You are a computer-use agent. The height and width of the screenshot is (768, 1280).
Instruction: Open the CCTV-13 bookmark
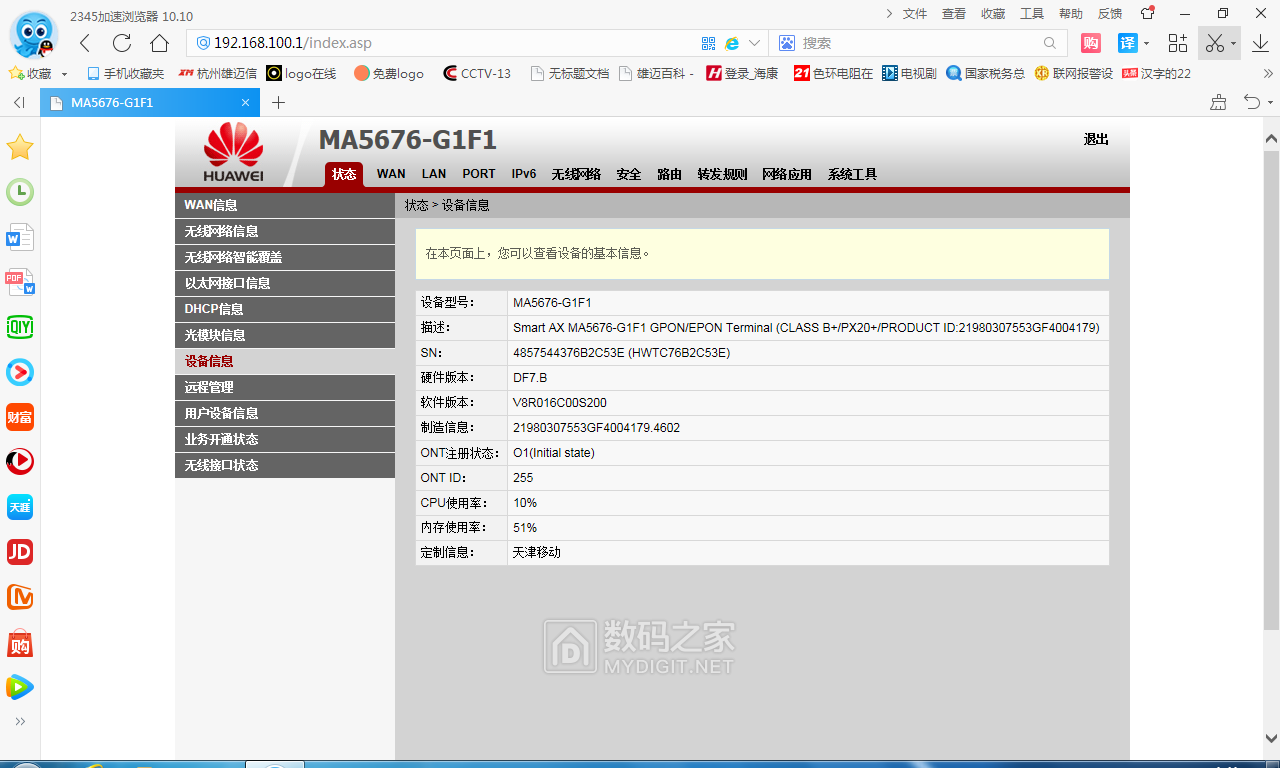coord(477,74)
